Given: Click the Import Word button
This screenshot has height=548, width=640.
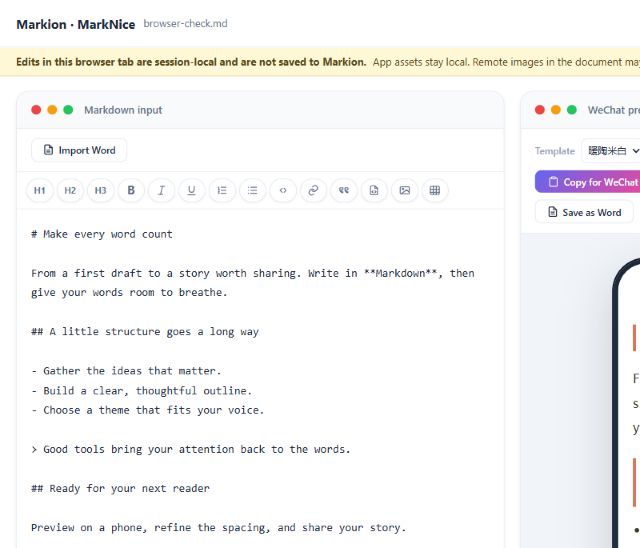Looking at the screenshot, I should click(79, 150).
